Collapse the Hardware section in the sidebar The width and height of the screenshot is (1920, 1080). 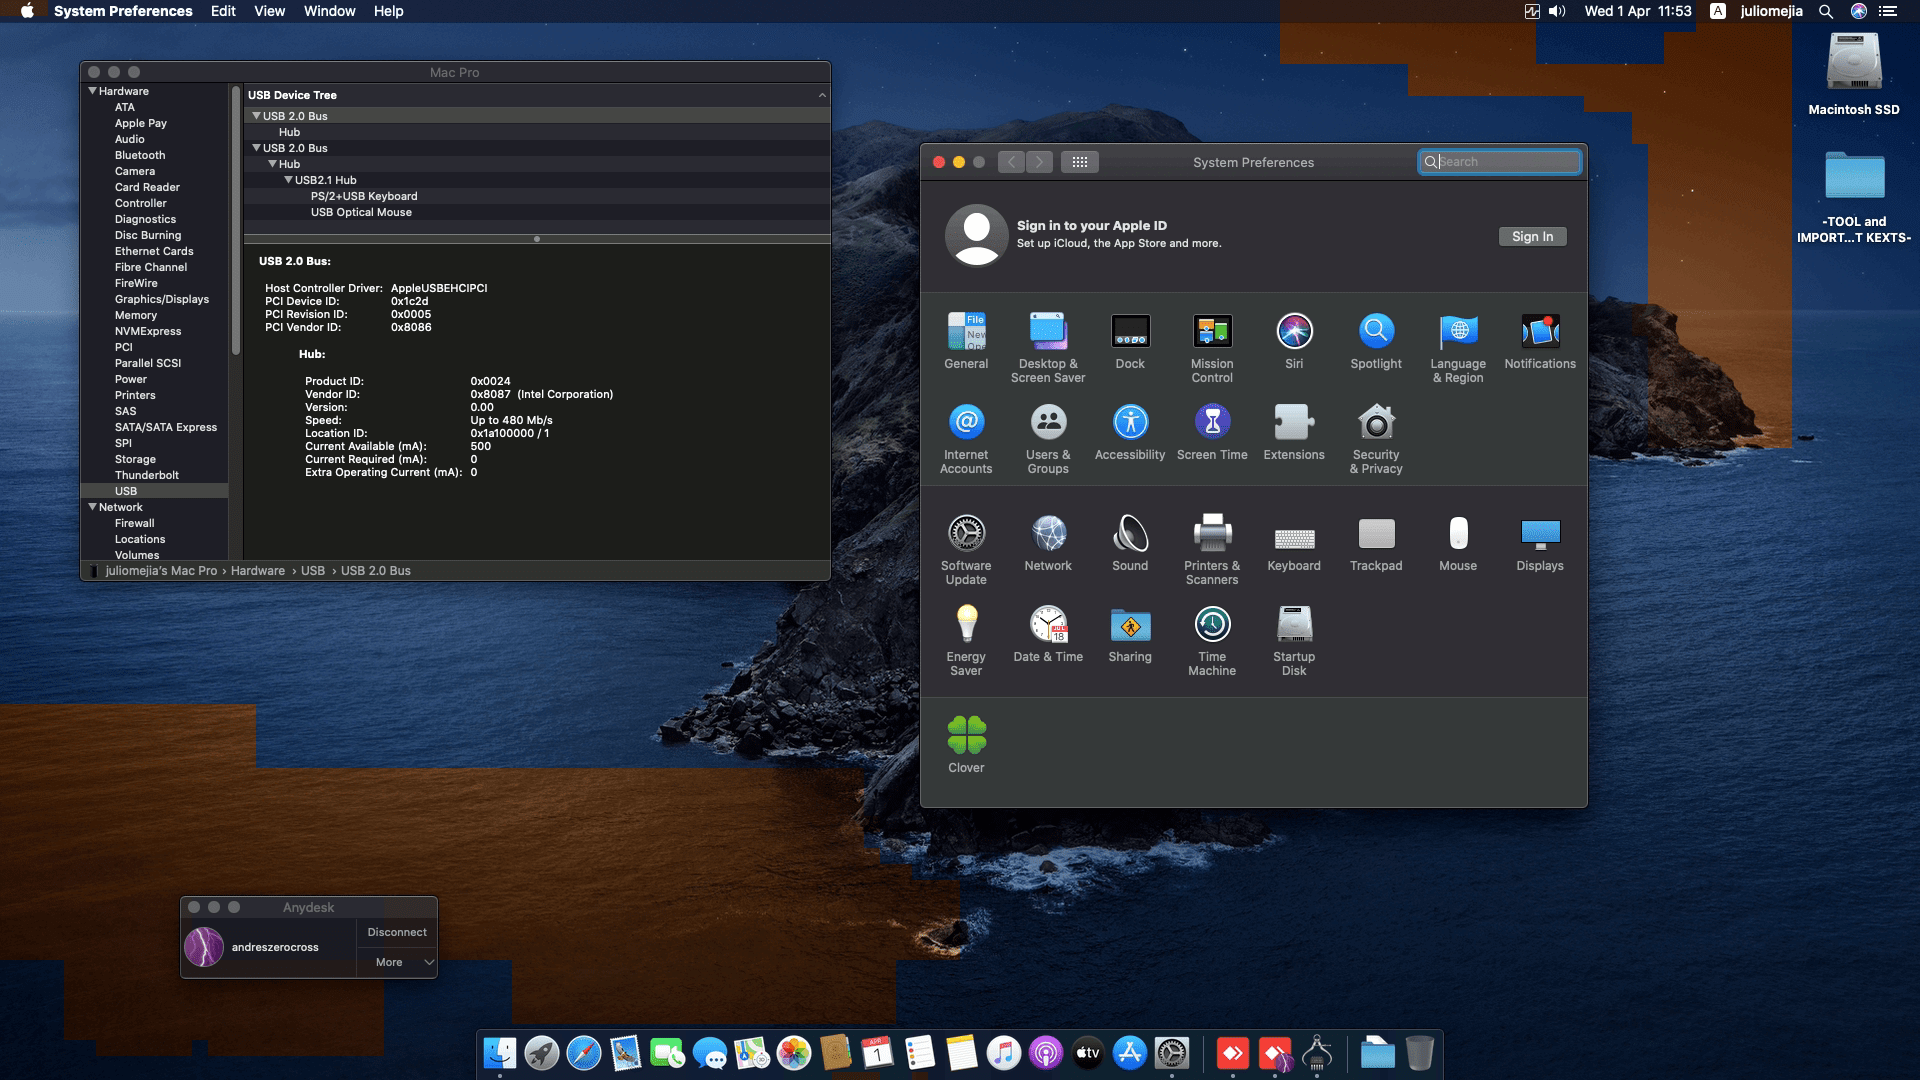pos(90,91)
